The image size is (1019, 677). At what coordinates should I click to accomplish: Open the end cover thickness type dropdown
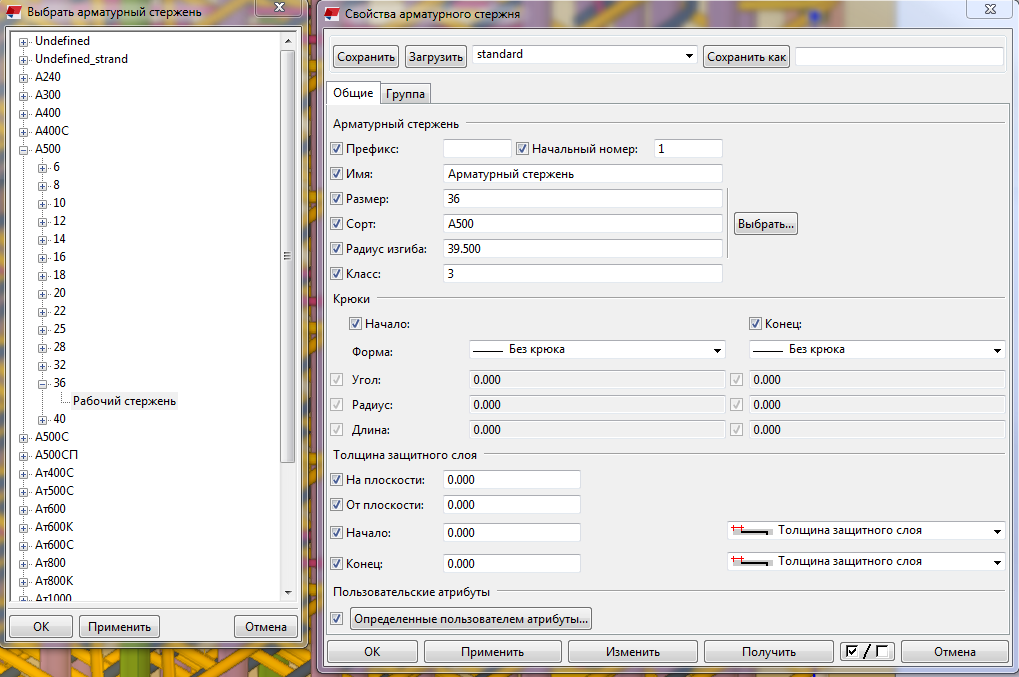[x=865, y=562]
